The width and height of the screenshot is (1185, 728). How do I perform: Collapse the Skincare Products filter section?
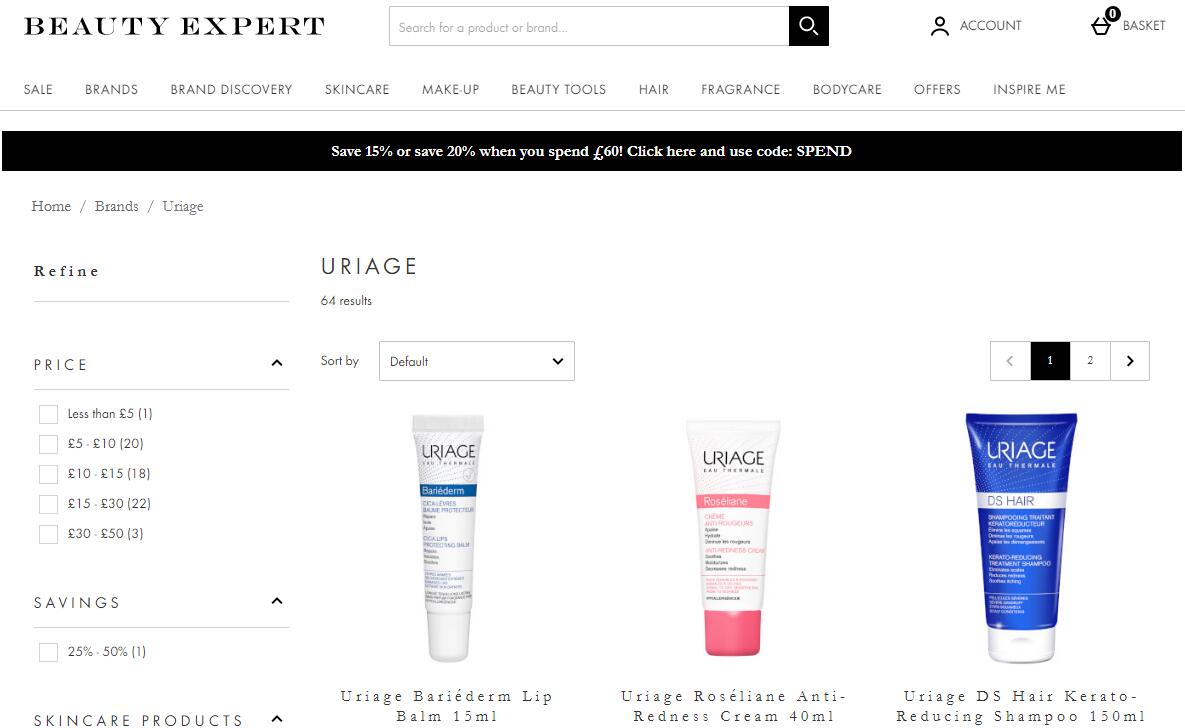(277, 719)
